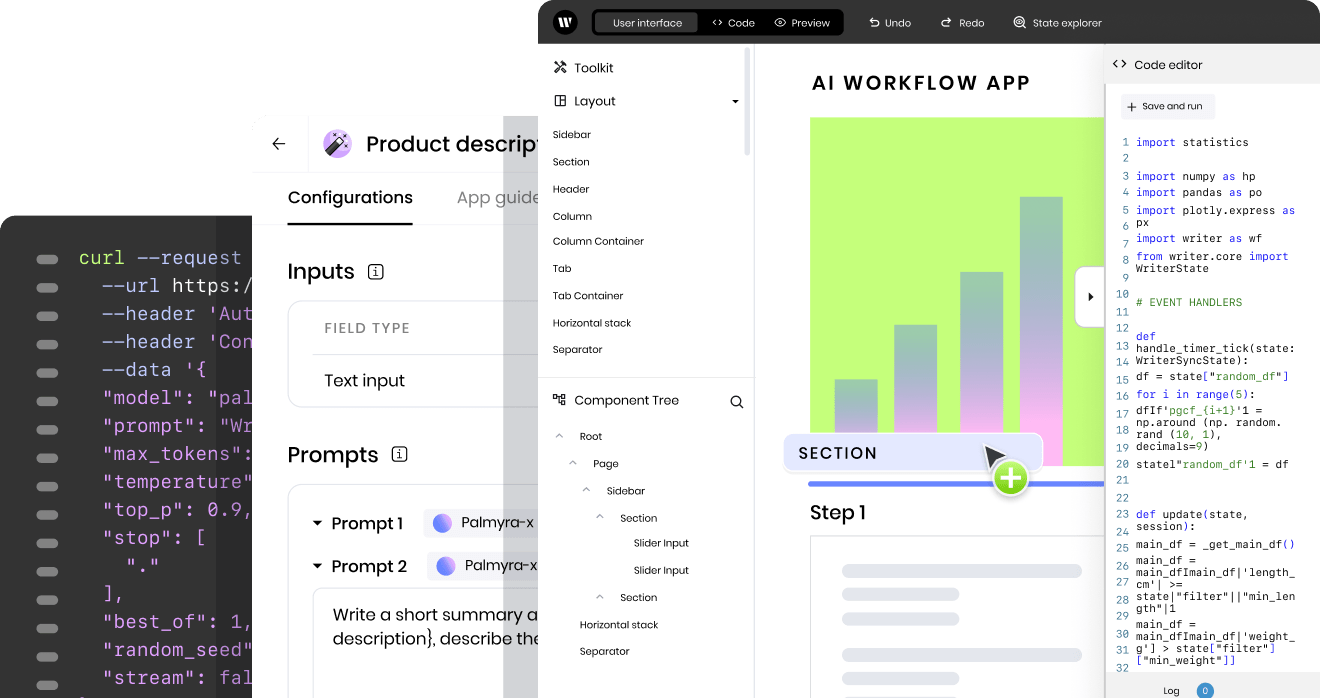Open the App guide tab
This screenshot has height=698, width=1320.
[497, 197]
